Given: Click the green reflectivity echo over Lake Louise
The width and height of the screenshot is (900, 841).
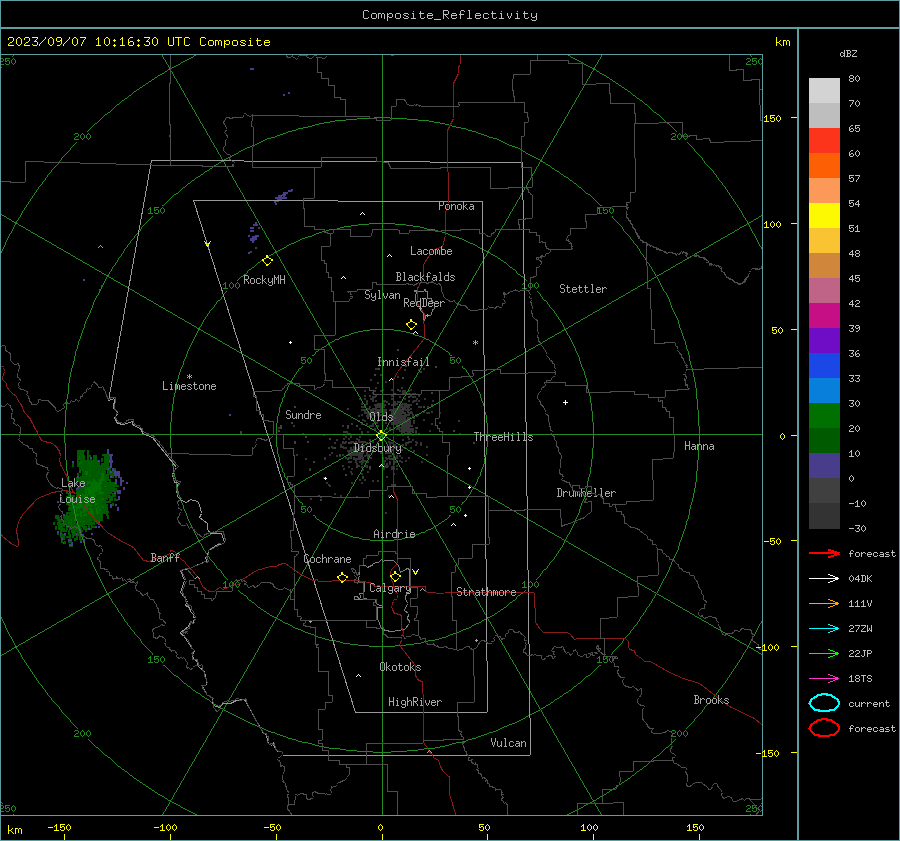Looking at the screenshot, I should pos(89,497).
